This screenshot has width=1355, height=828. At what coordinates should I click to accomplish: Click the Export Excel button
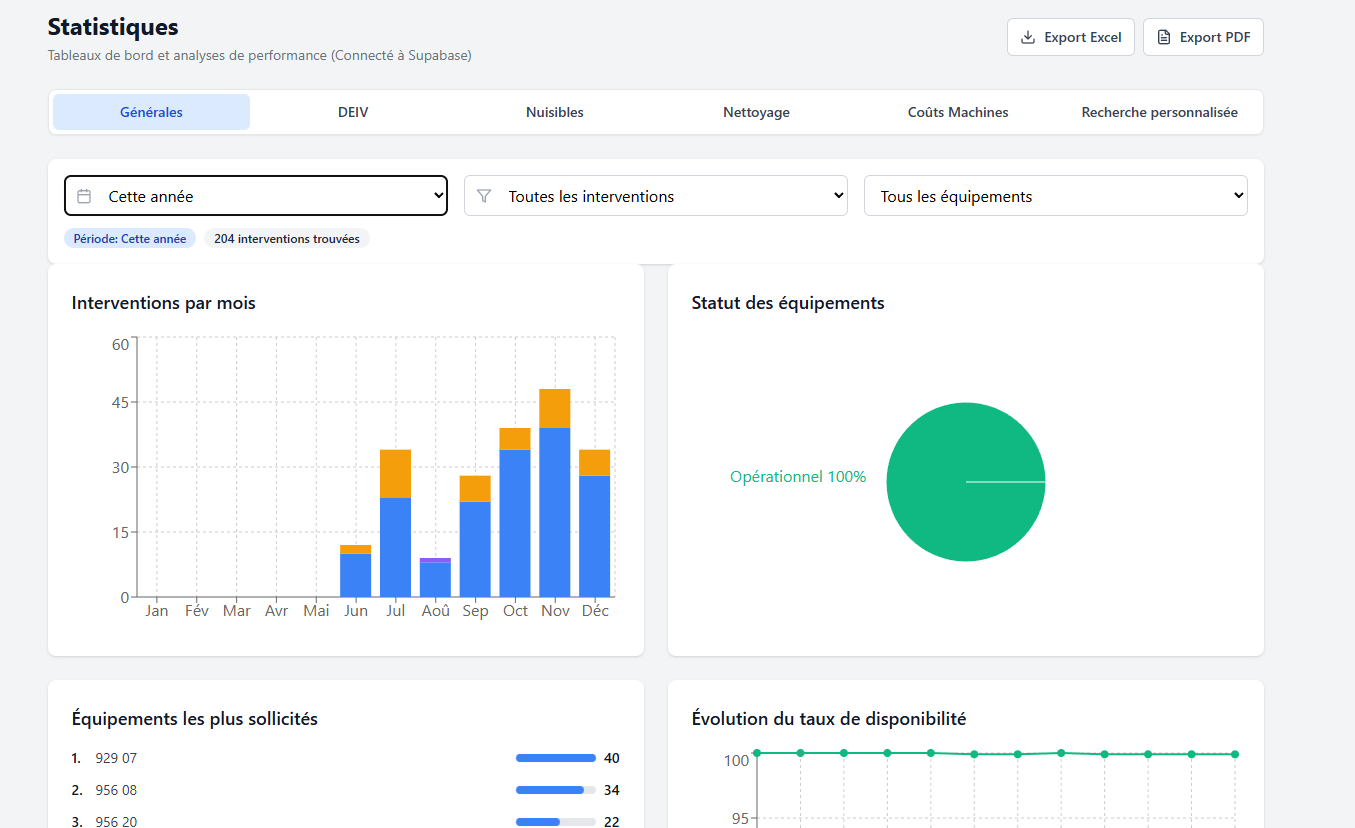pyautogui.click(x=1070, y=38)
